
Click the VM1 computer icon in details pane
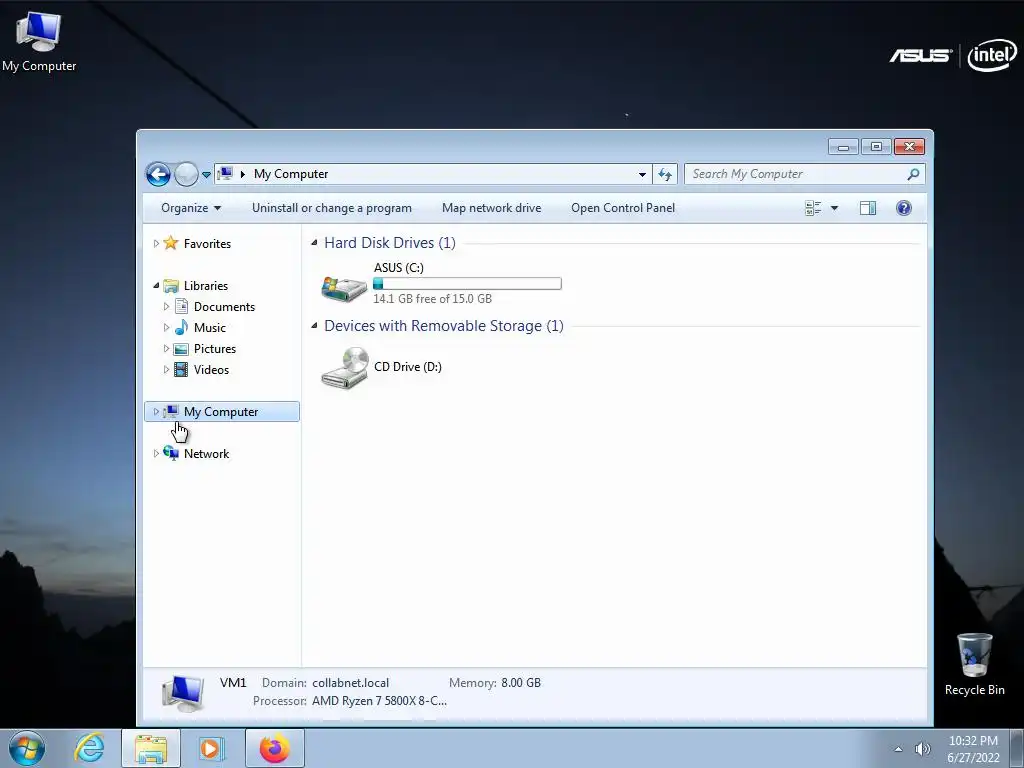(x=183, y=692)
